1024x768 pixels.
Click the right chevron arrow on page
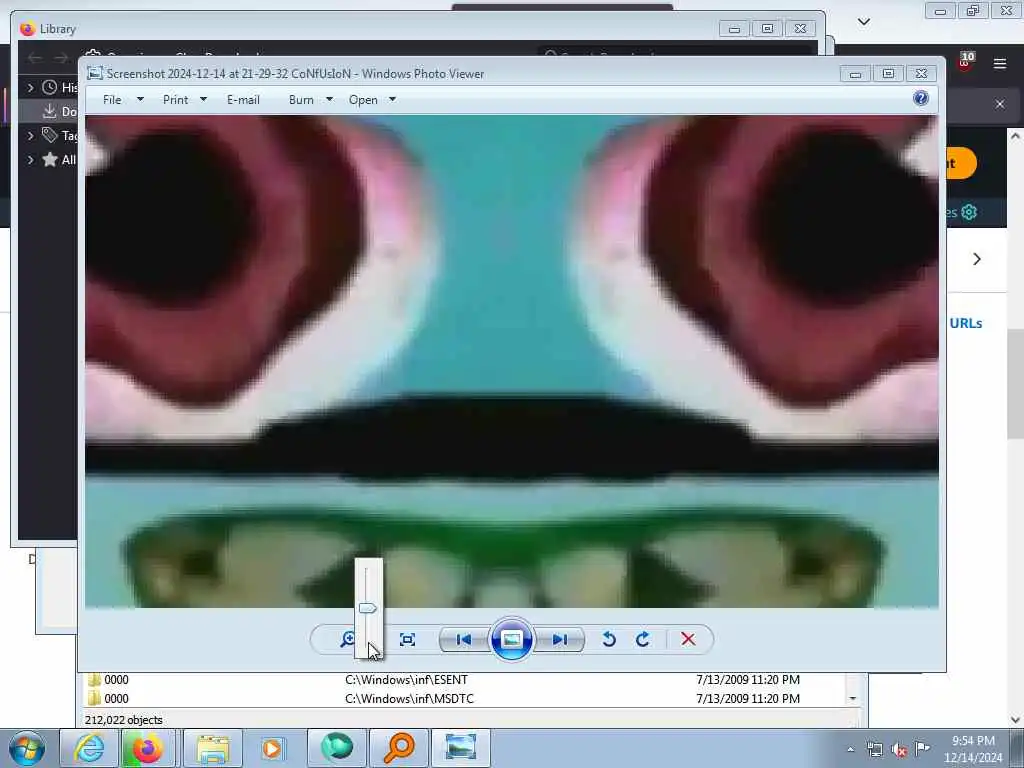pos(977,259)
